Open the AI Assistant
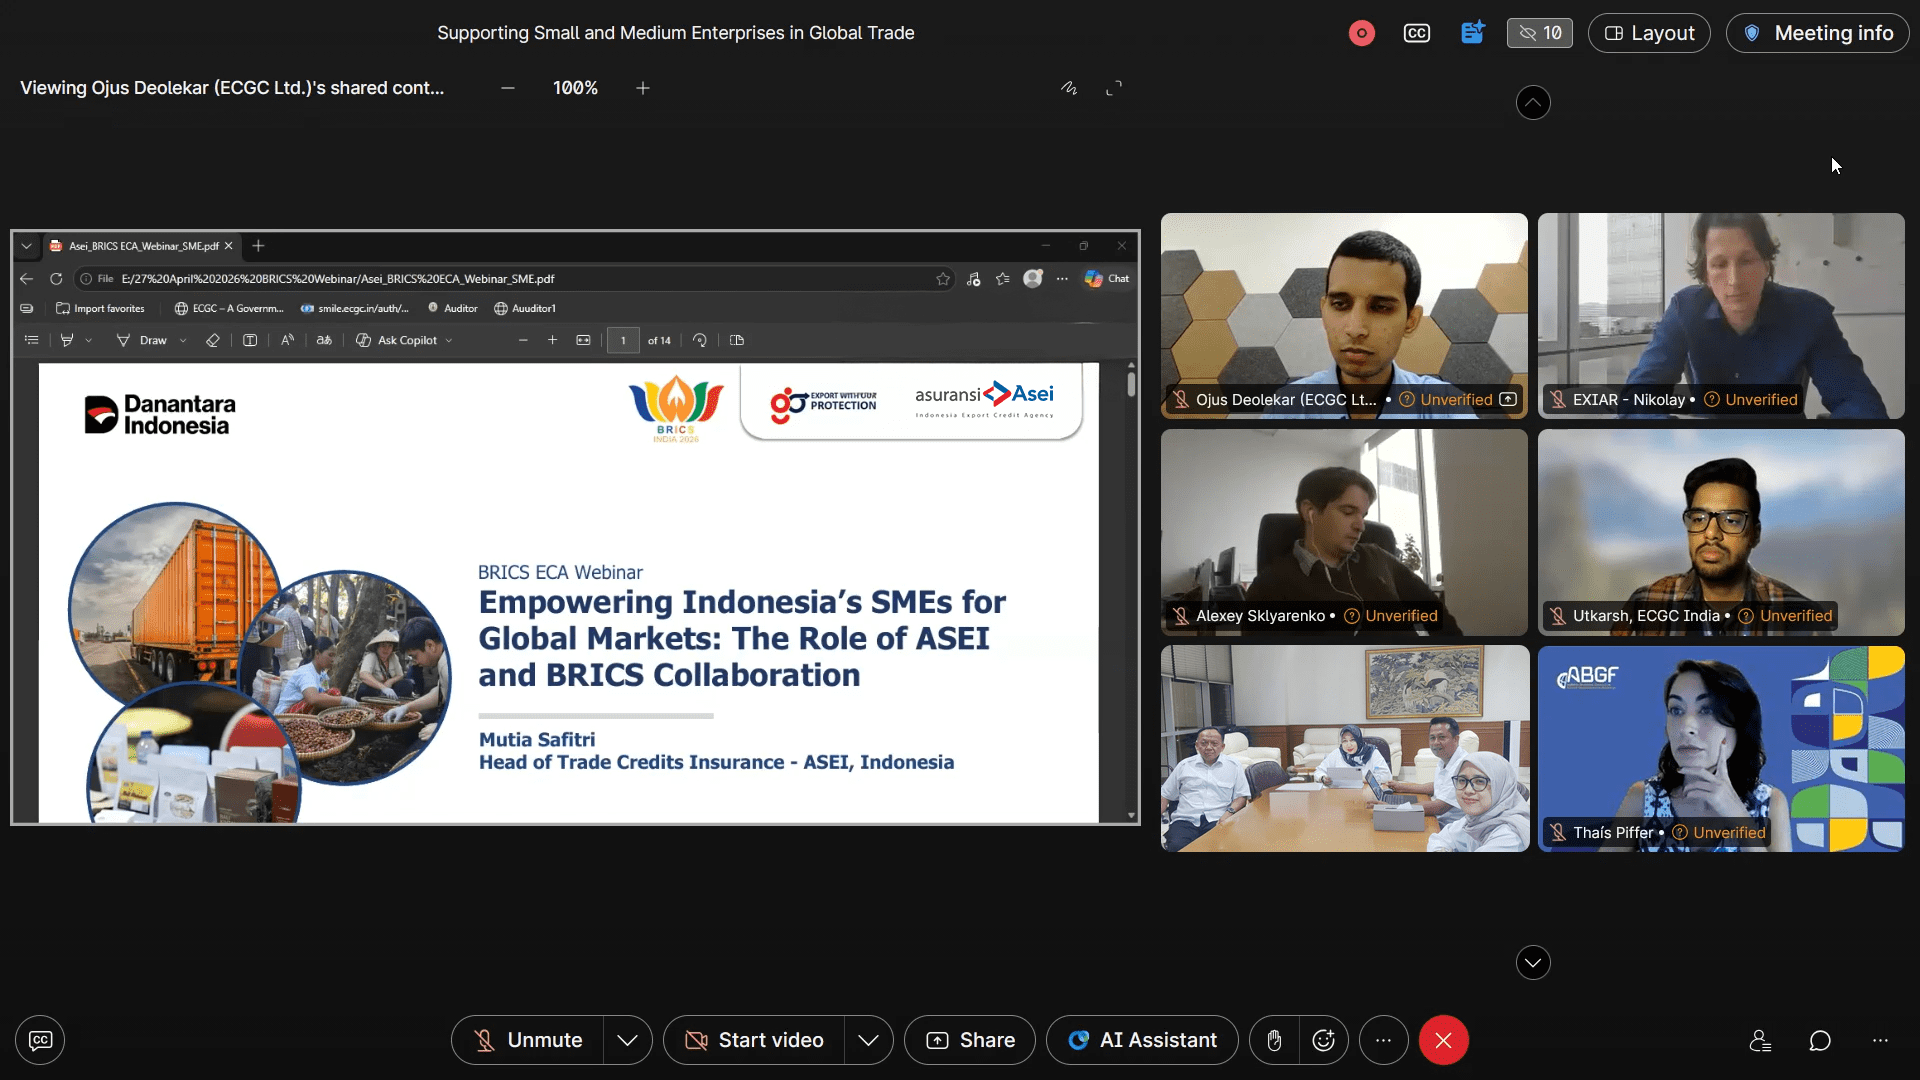Viewport: 1920px width, 1080px height. pyautogui.click(x=1142, y=1040)
